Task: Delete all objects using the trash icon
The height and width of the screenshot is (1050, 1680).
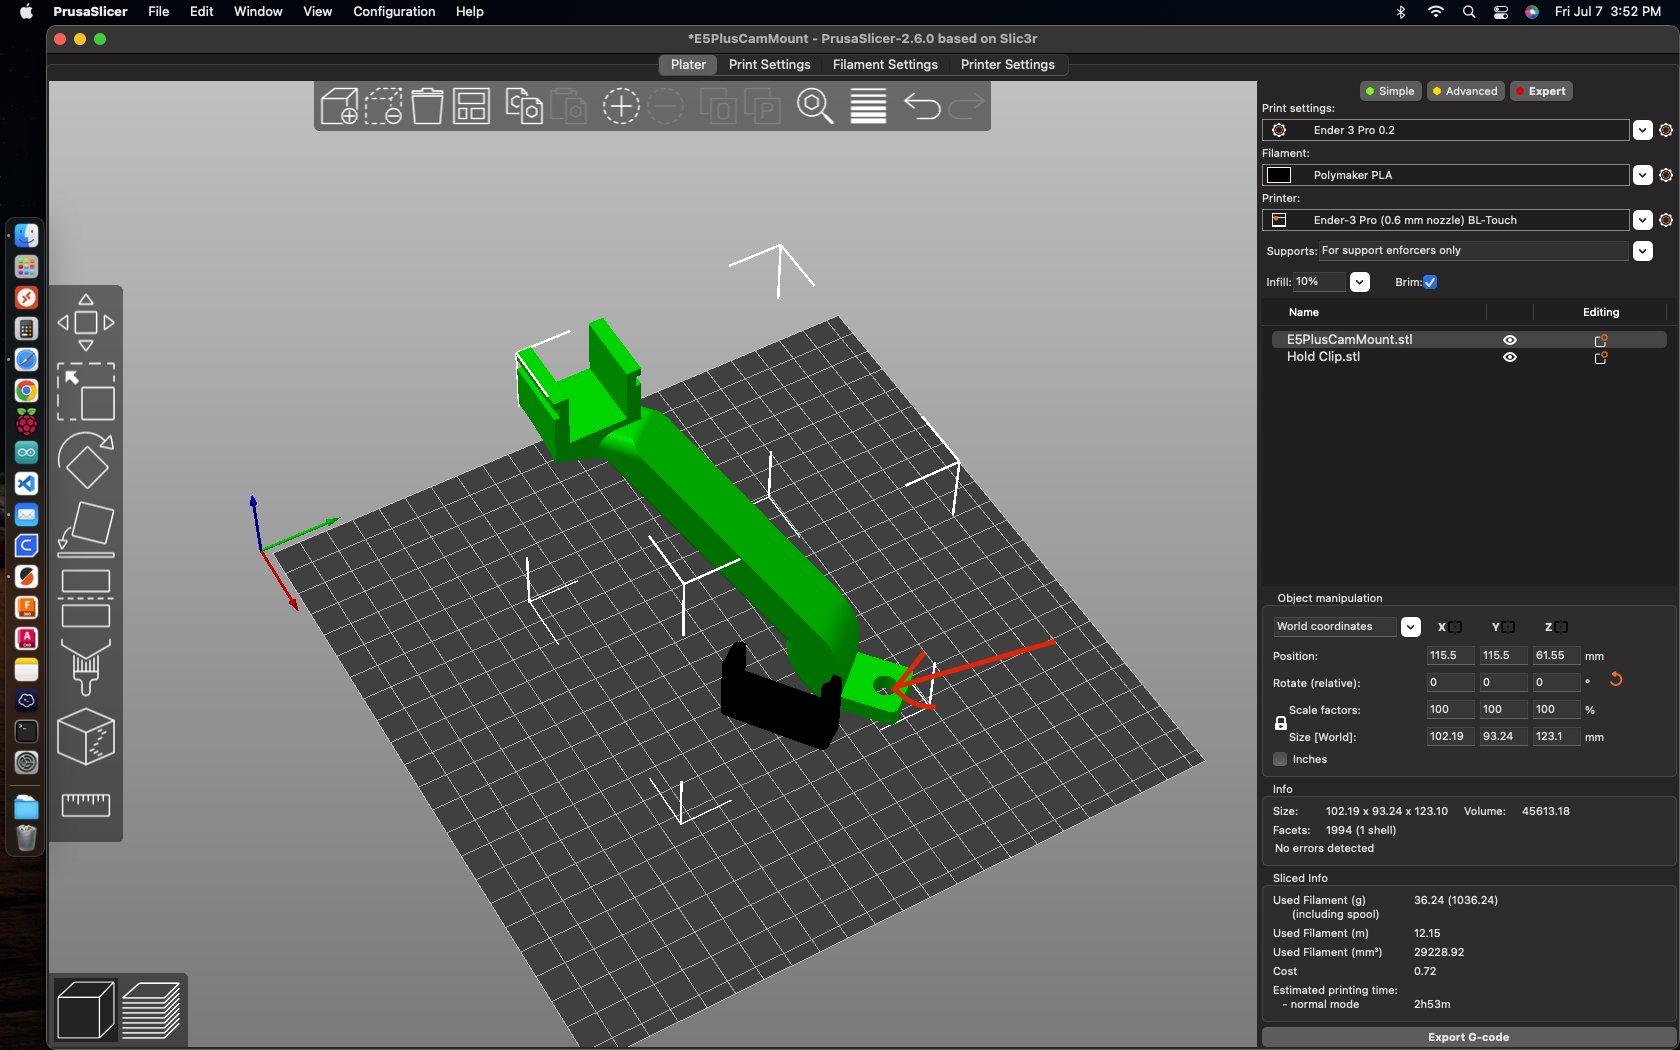Action: pyautogui.click(x=427, y=106)
